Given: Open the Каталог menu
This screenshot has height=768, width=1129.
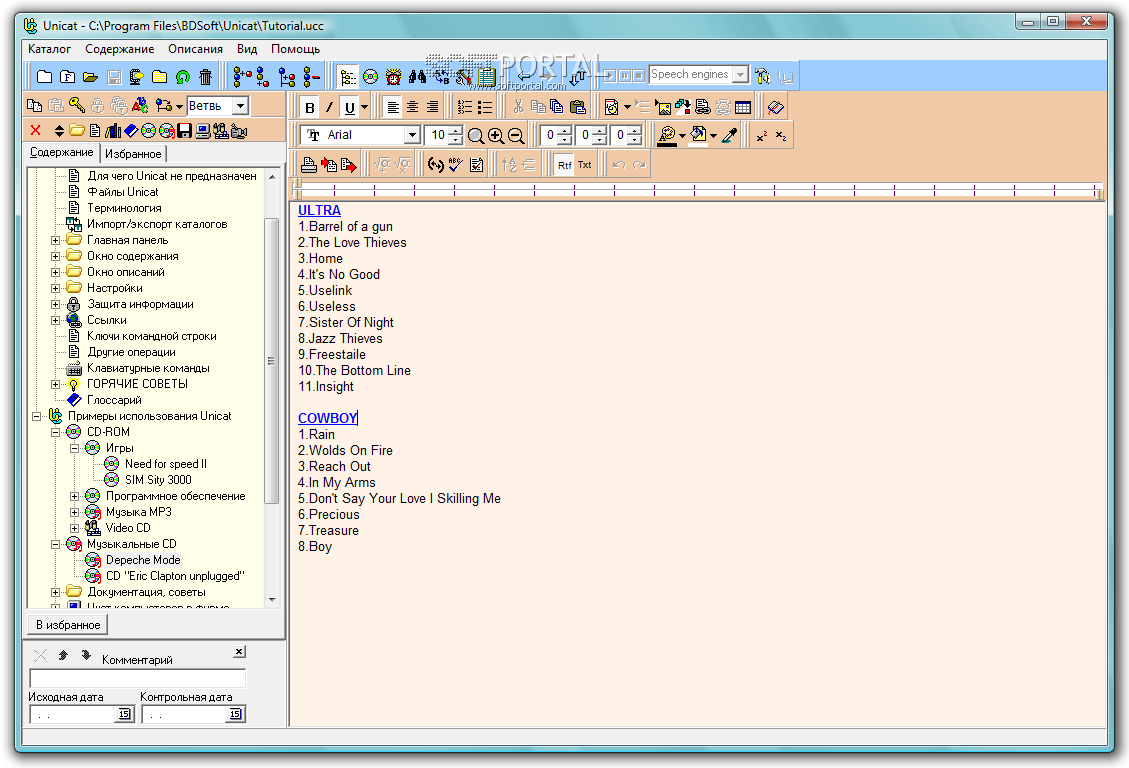Looking at the screenshot, I should (49, 49).
